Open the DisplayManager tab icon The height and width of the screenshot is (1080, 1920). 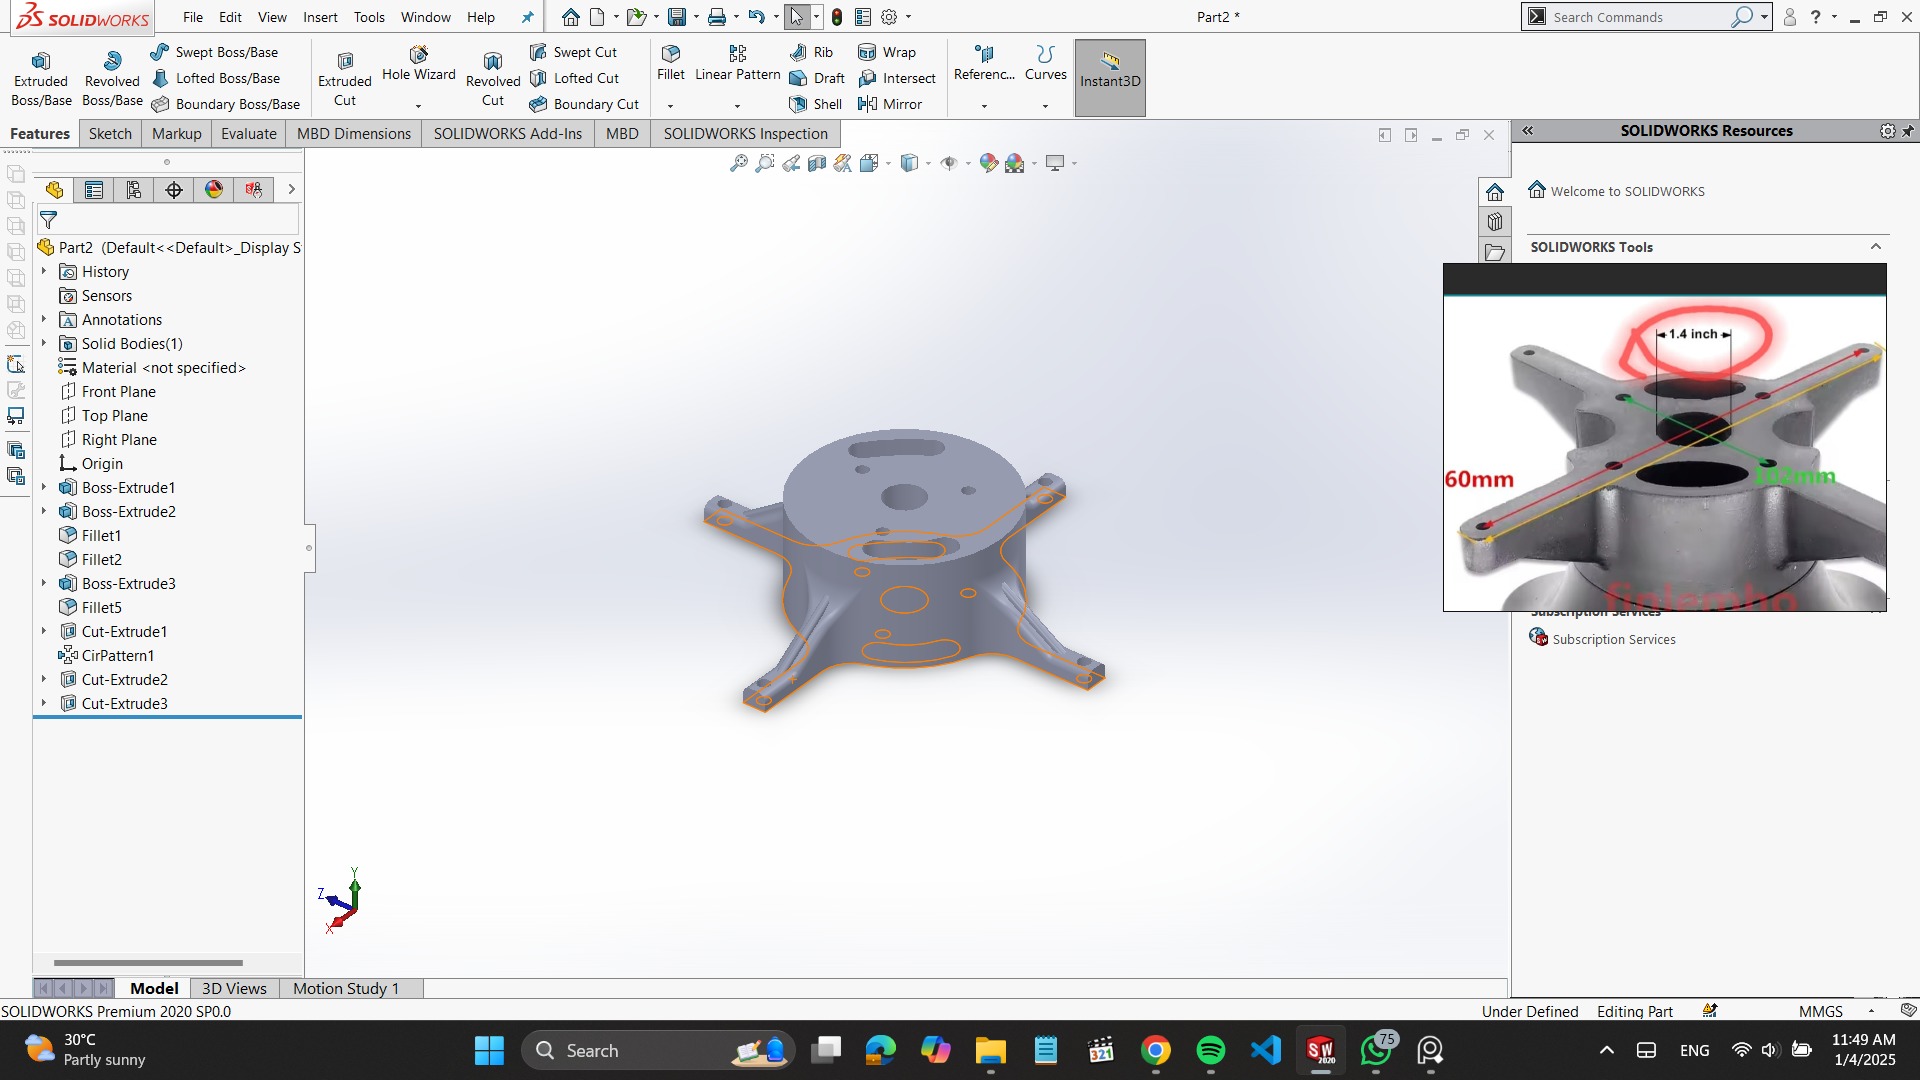pyautogui.click(x=214, y=190)
